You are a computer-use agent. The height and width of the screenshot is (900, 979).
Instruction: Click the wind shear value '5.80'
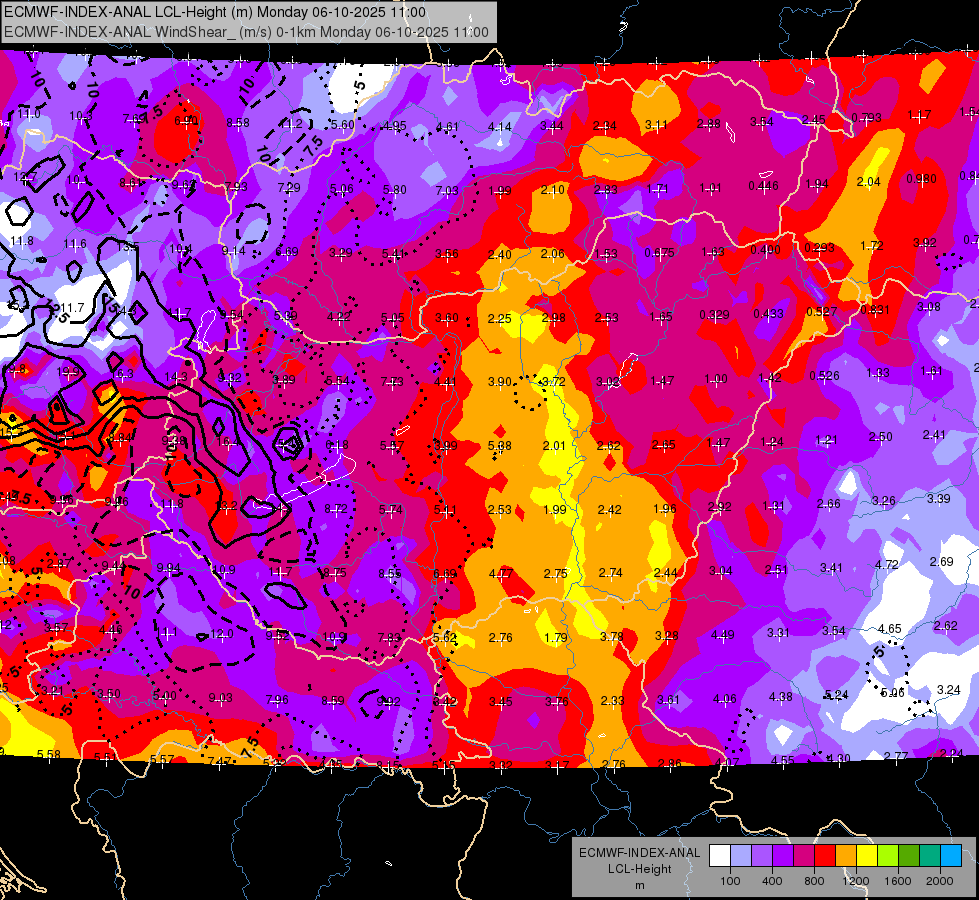pyautogui.click(x=395, y=189)
